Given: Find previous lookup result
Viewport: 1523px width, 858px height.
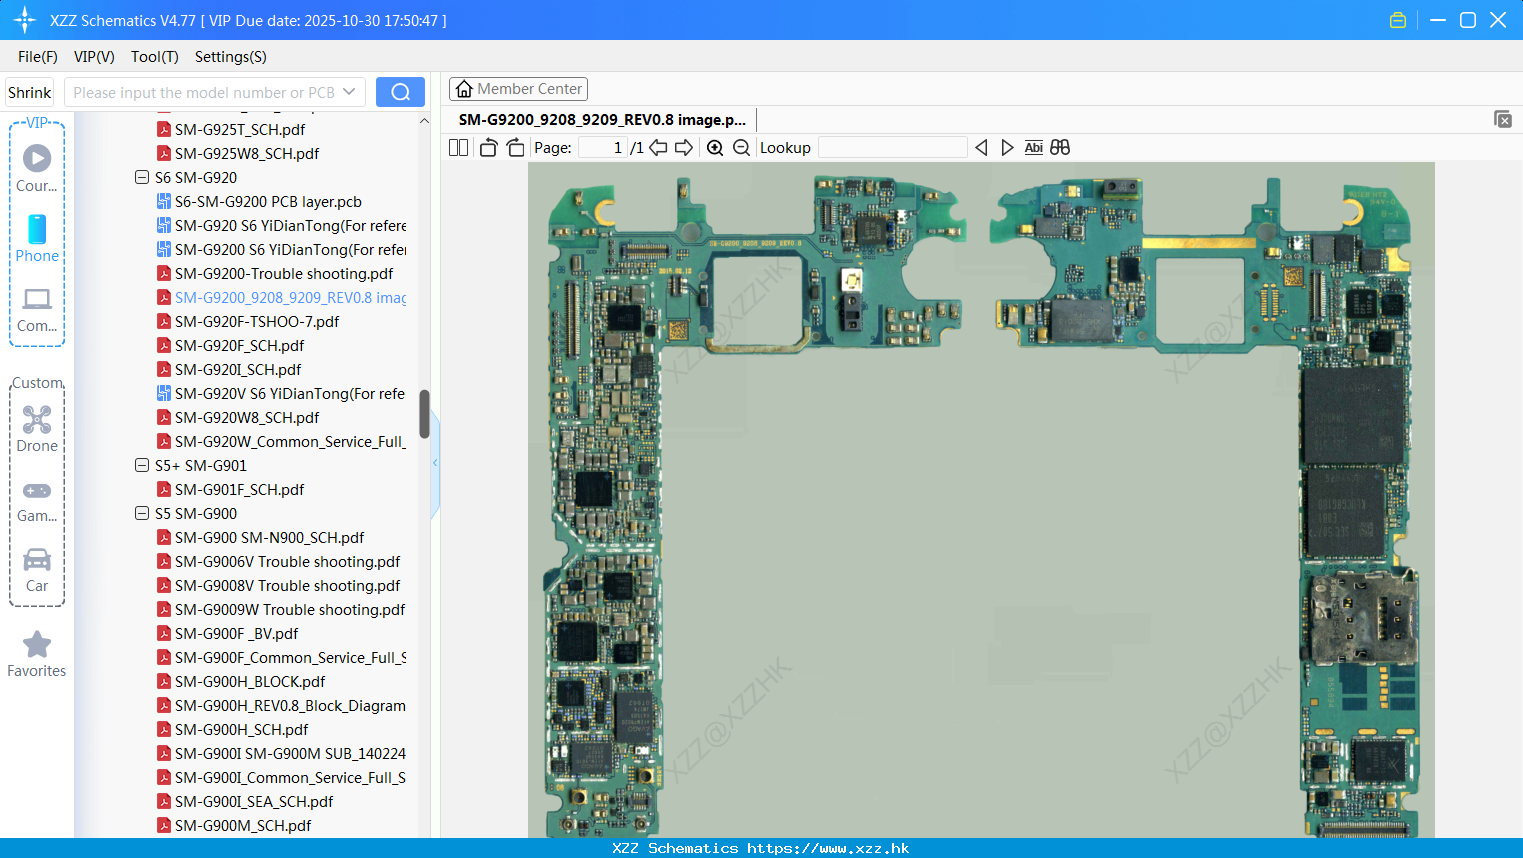Looking at the screenshot, I should (x=981, y=148).
